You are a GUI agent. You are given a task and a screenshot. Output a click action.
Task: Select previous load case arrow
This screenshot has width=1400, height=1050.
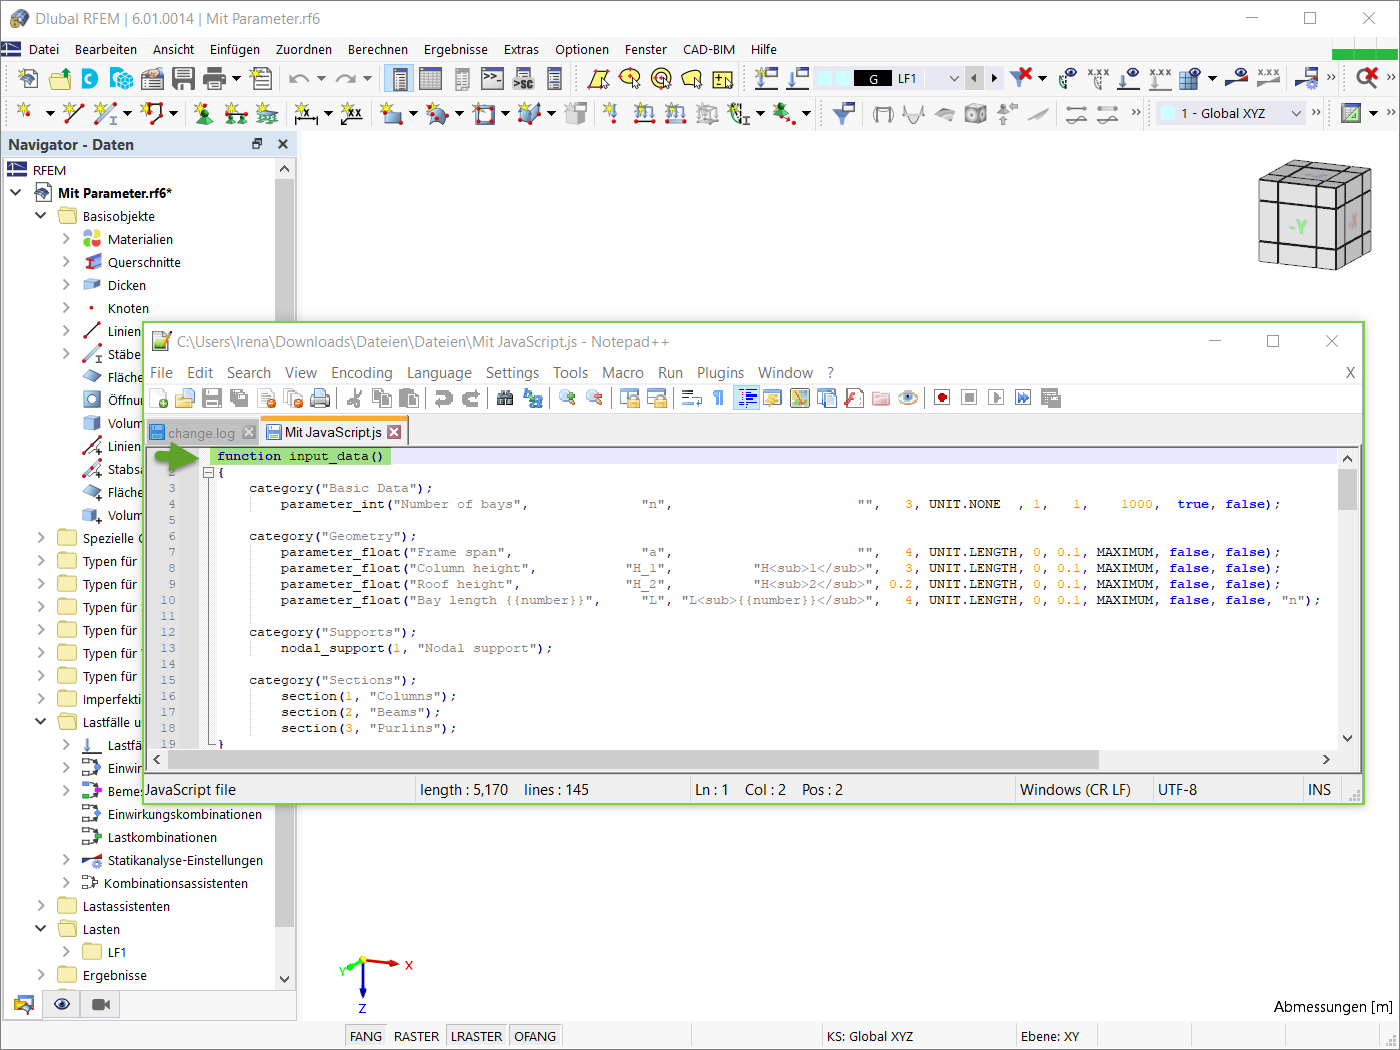pyautogui.click(x=974, y=78)
